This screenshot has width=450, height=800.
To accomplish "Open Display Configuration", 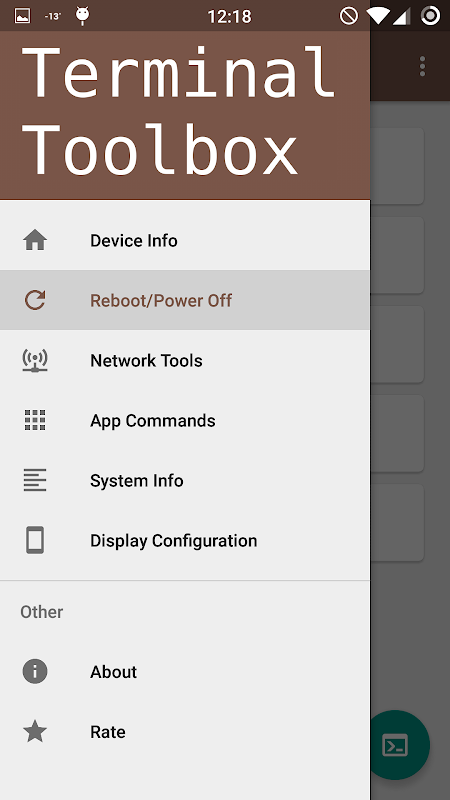I will click(x=185, y=540).
